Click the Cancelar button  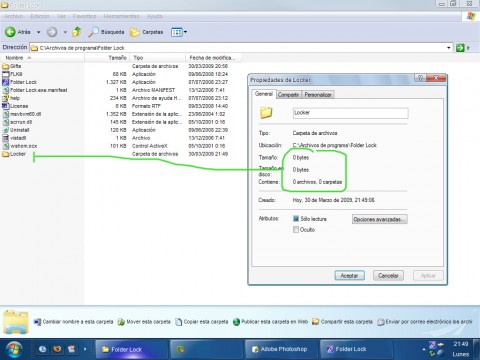(x=388, y=276)
